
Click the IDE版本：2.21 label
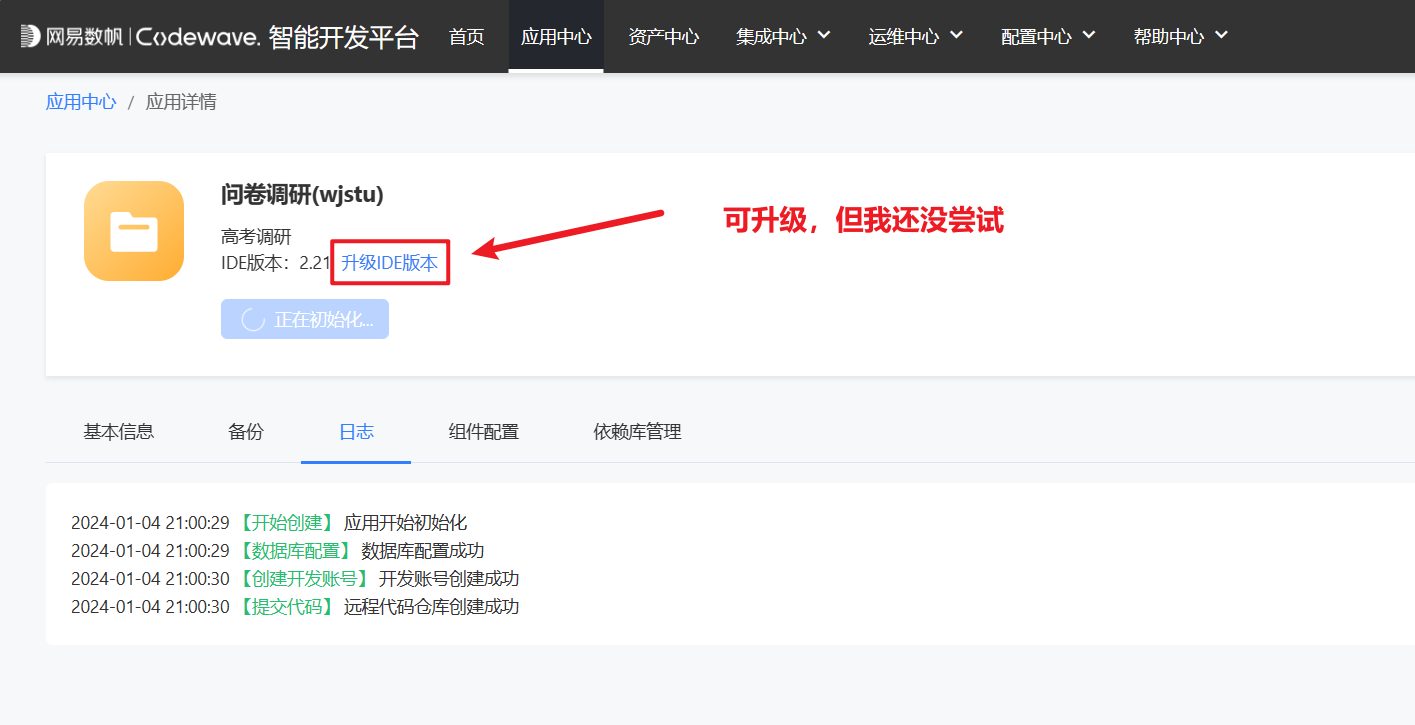tap(276, 263)
